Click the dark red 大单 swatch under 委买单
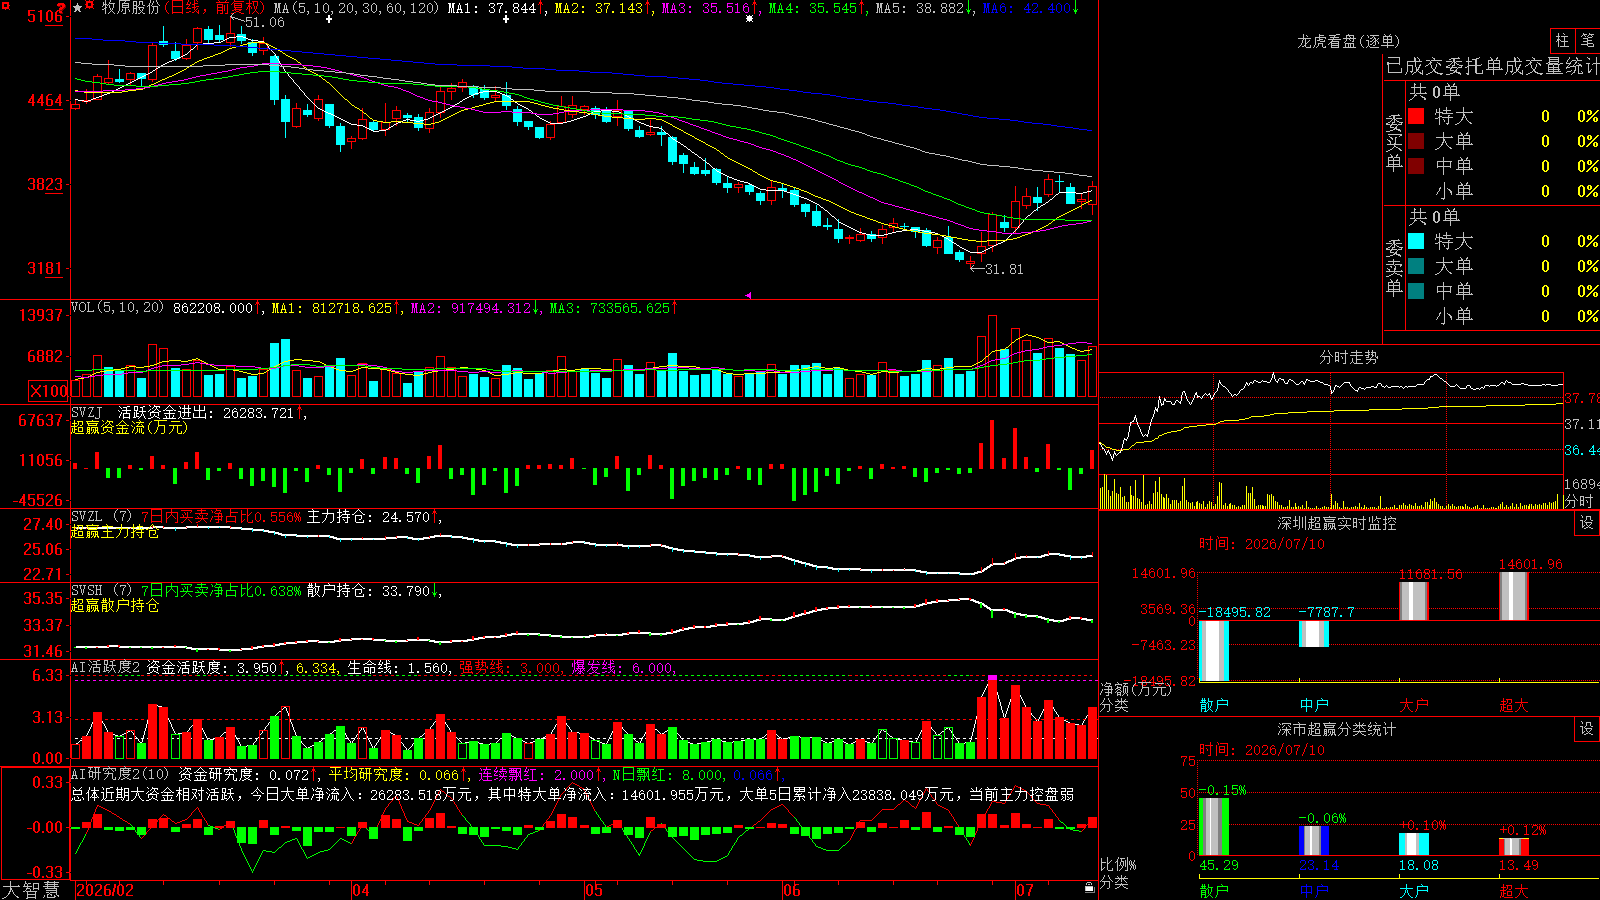1600x900 pixels. (x=1416, y=141)
